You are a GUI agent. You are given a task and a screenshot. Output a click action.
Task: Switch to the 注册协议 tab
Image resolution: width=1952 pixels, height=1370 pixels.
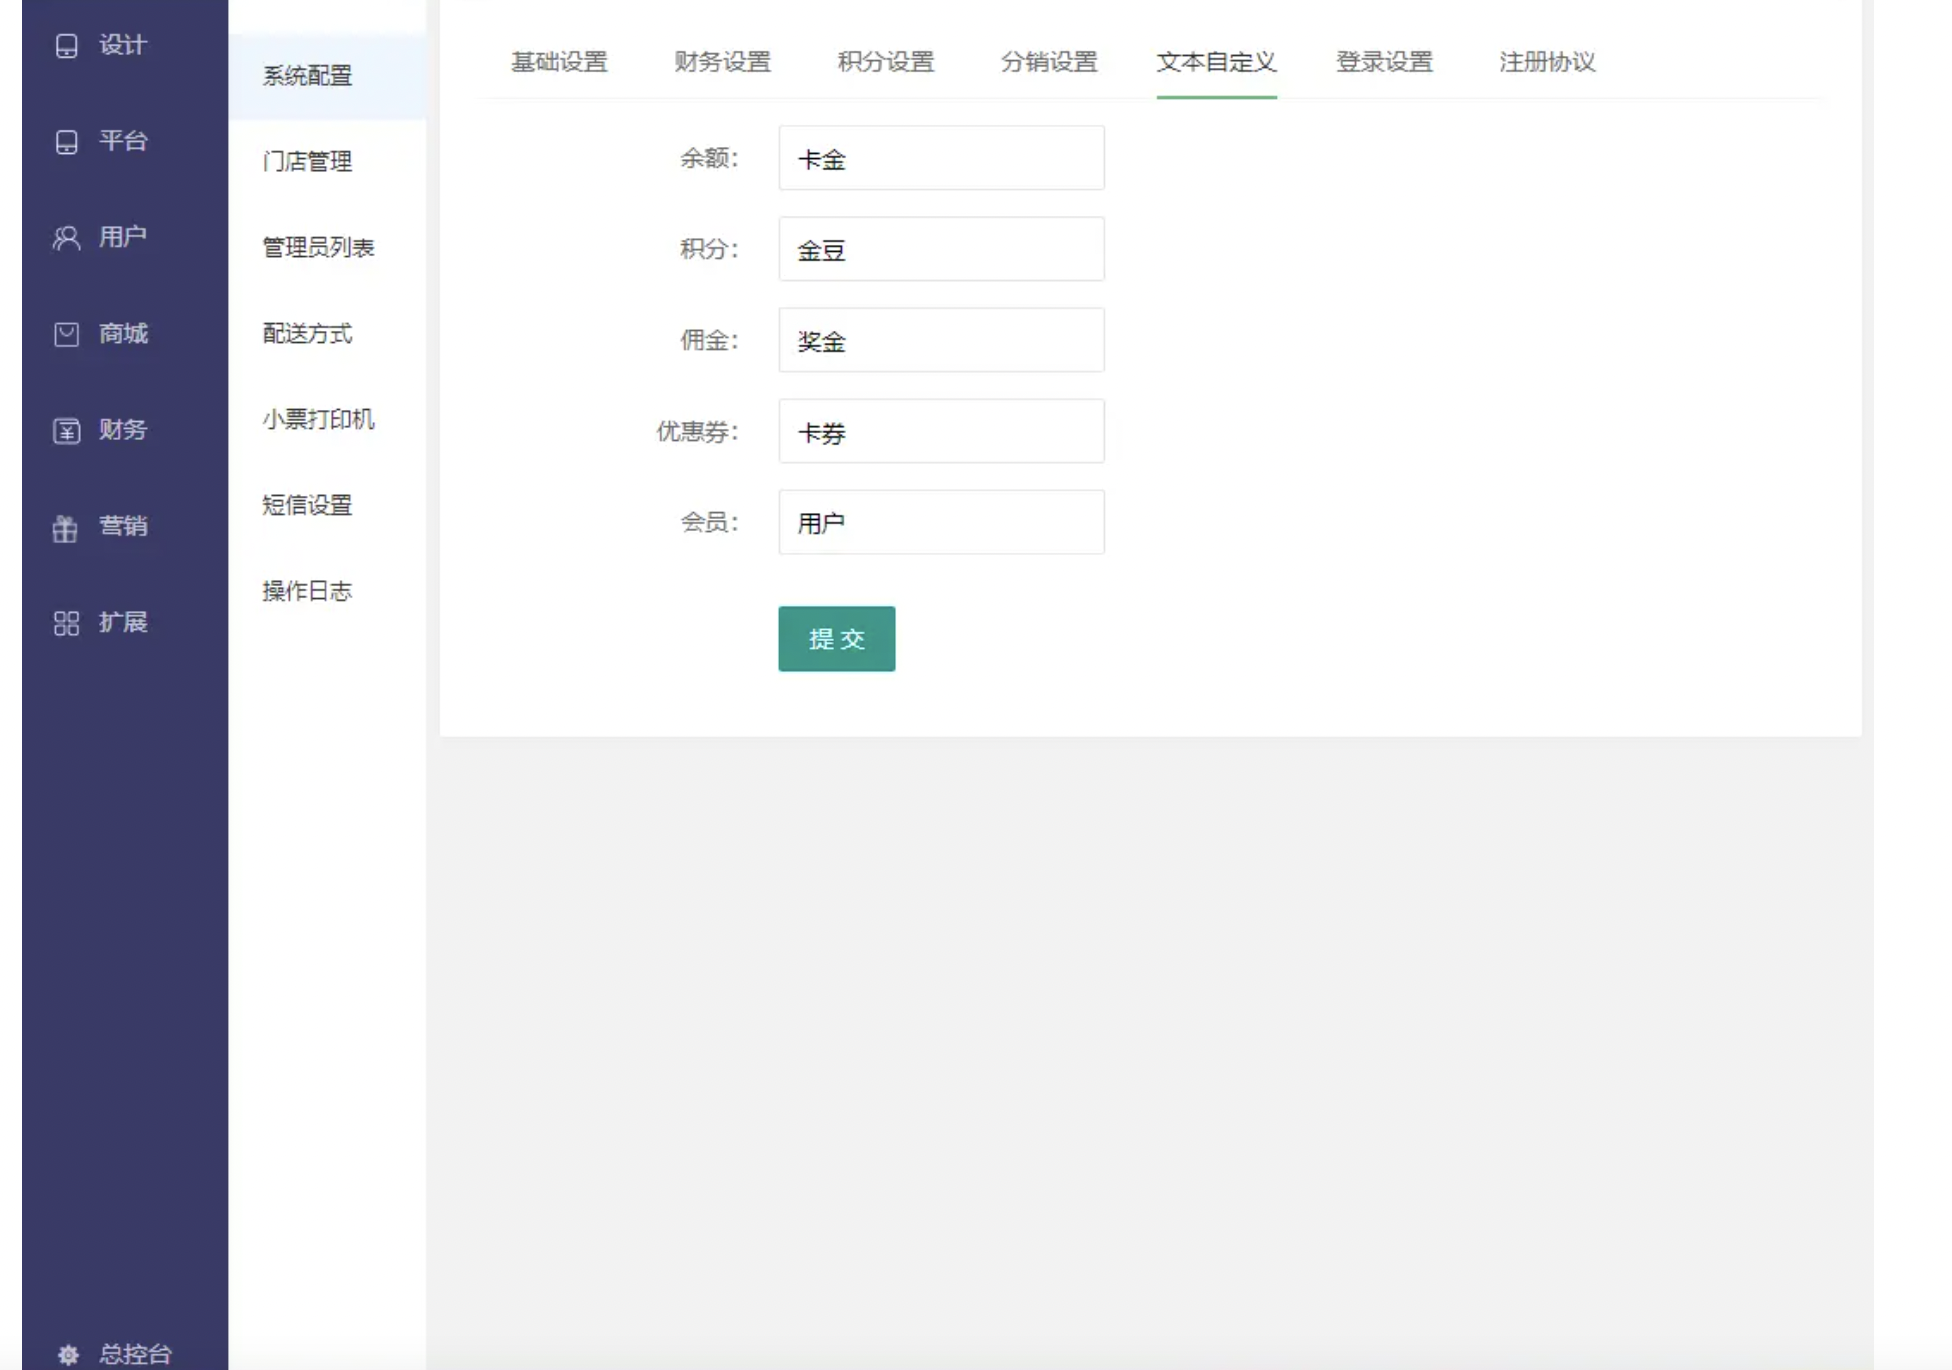coord(1547,62)
